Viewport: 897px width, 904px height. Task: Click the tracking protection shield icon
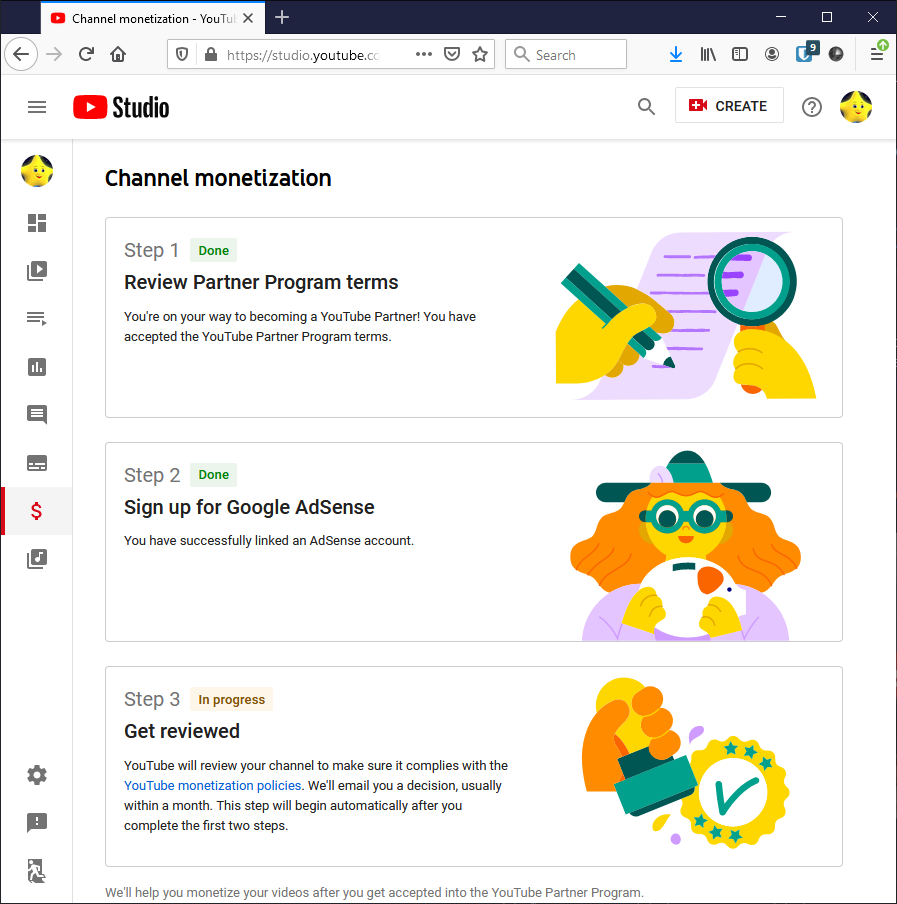click(x=182, y=55)
